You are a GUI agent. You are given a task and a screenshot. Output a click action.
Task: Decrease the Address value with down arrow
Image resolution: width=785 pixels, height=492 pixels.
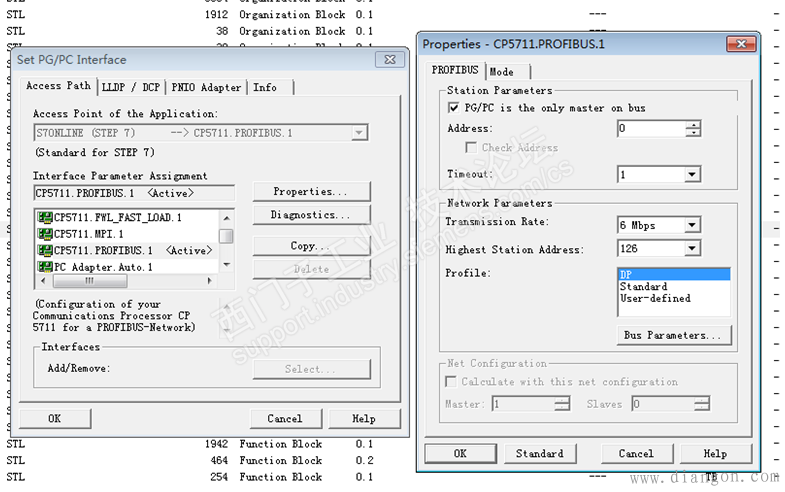click(693, 133)
